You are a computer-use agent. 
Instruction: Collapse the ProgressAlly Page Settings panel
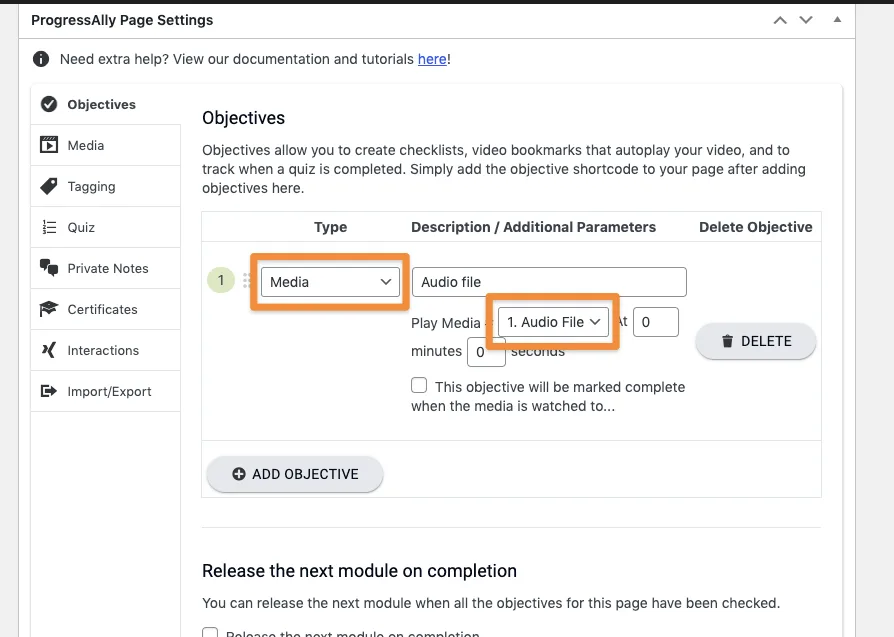coord(837,20)
